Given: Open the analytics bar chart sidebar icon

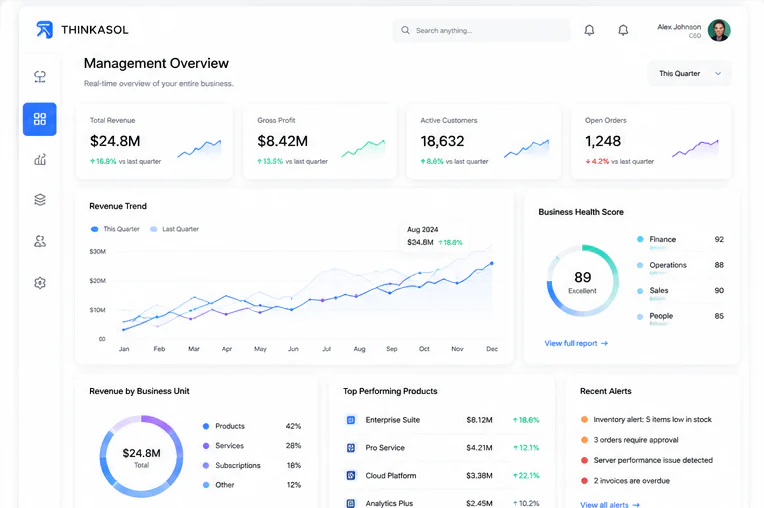Looking at the screenshot, I should coord(40,159).
